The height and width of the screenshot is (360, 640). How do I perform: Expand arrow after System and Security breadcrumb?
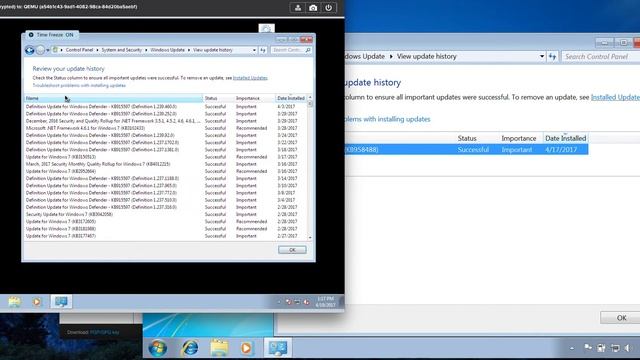[x=146, y=50]
